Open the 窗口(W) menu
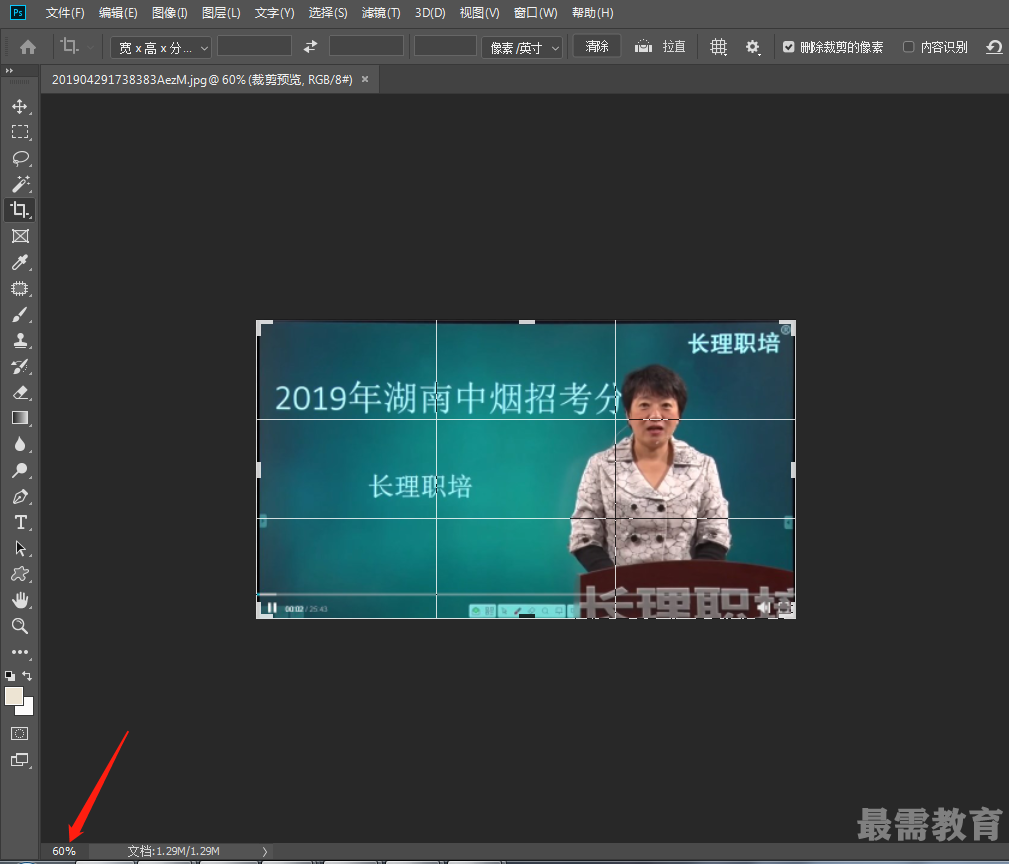The height and width of the screenshot is (864, 1009). (x=536, y=13)
